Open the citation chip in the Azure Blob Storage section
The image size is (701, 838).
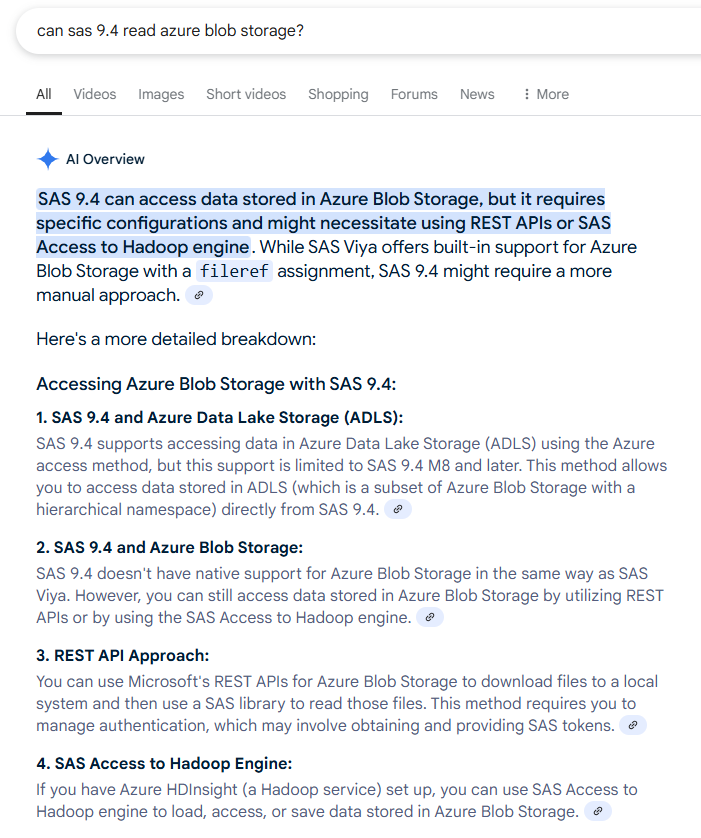[429, 617]
